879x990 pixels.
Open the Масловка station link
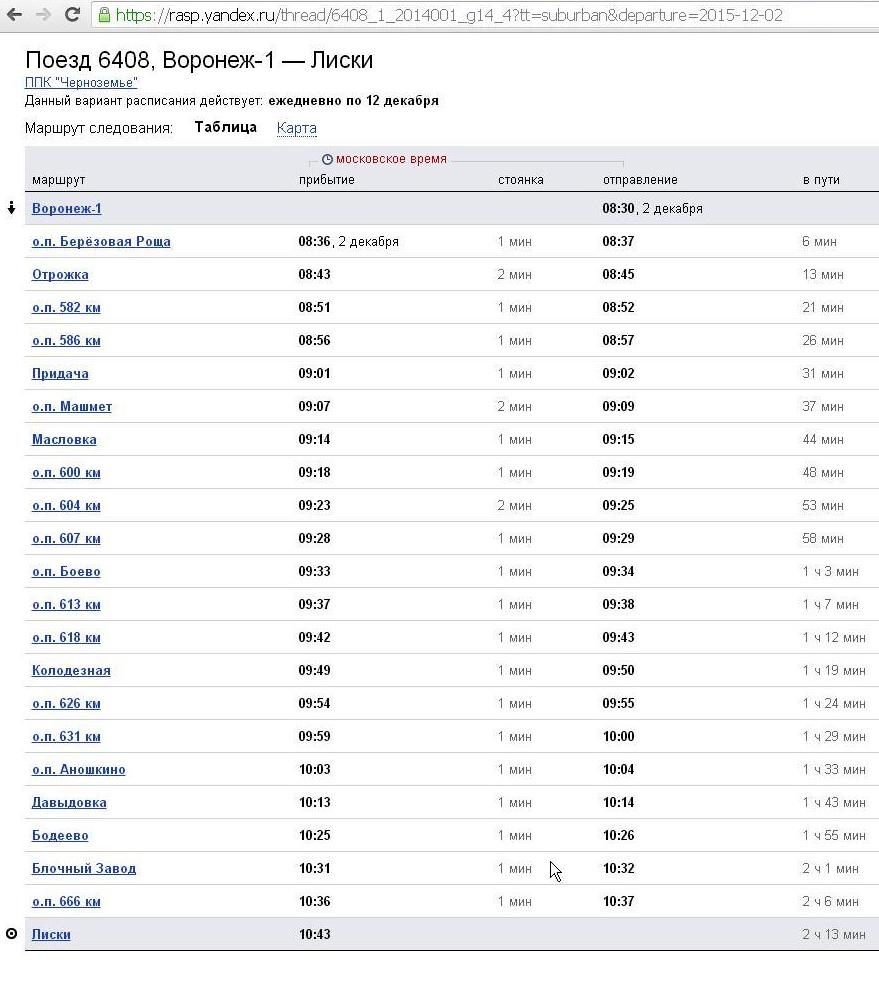coord(64,439)
